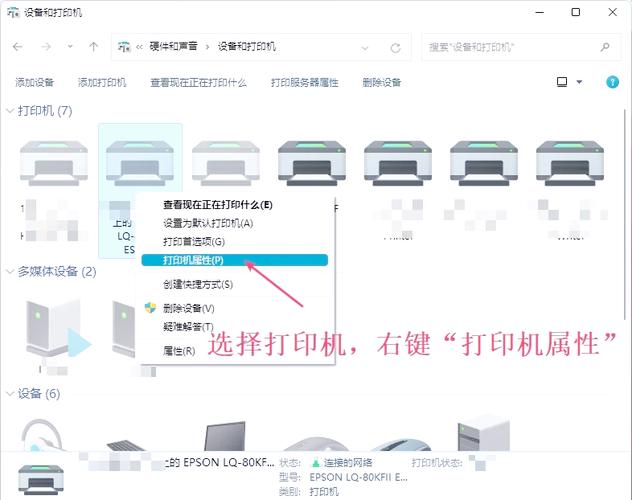This screenshot has width=632, height=500.
Task: Click the vertical scrollbar on the right
Action: [x=626, y=214]
